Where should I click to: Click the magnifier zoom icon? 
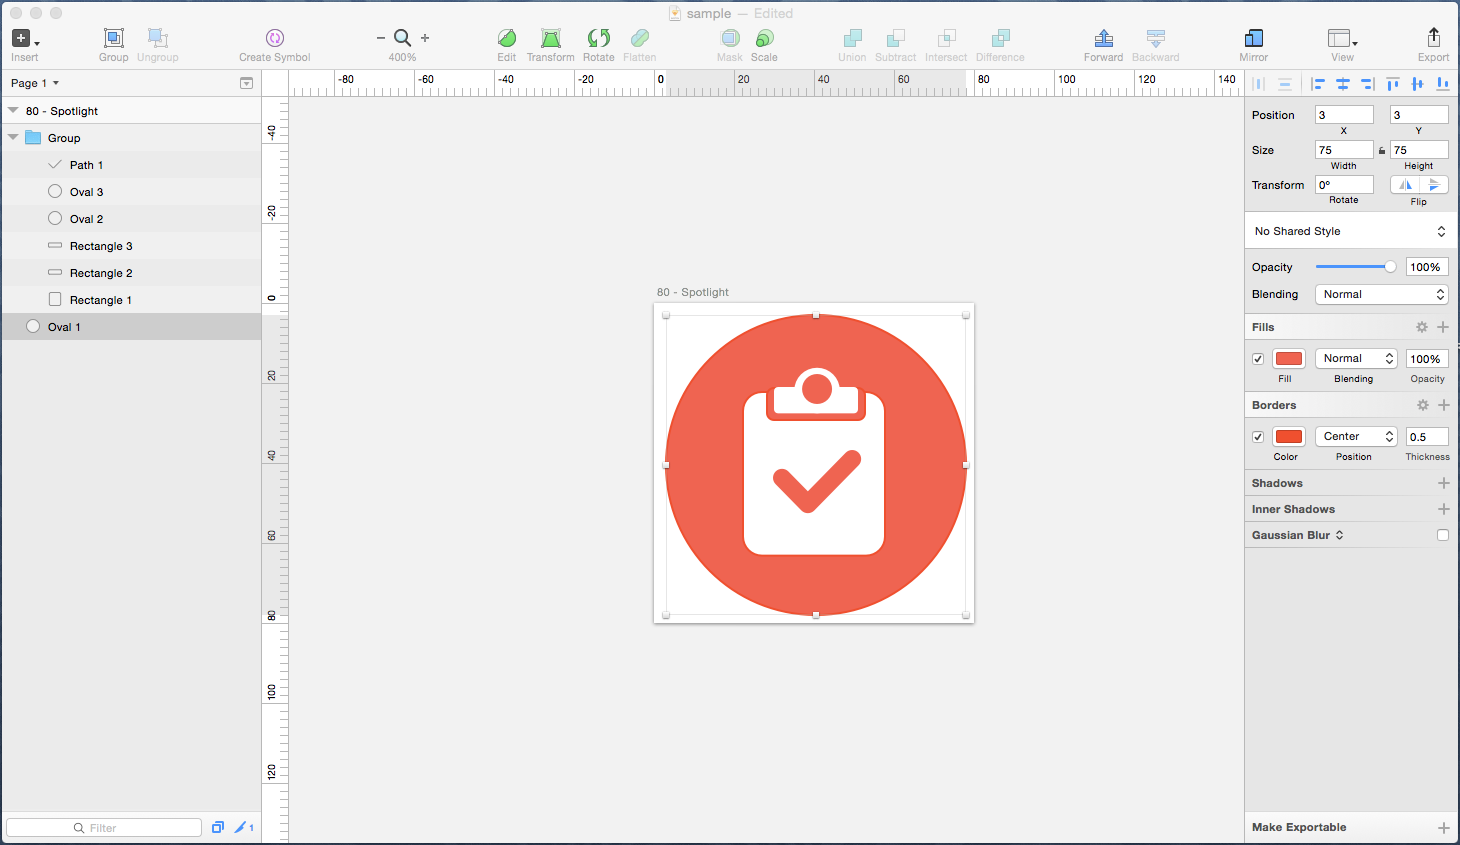click(402, 38)
